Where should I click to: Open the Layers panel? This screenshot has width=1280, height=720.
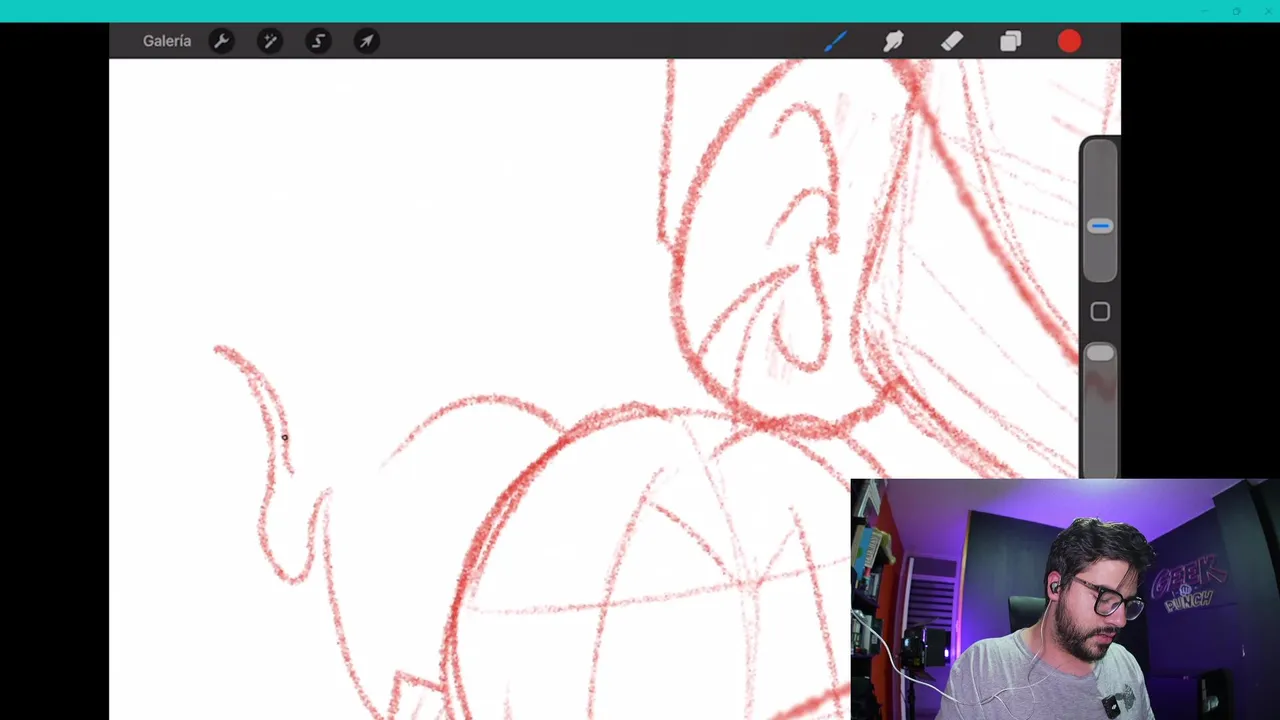coord(1010,41)
